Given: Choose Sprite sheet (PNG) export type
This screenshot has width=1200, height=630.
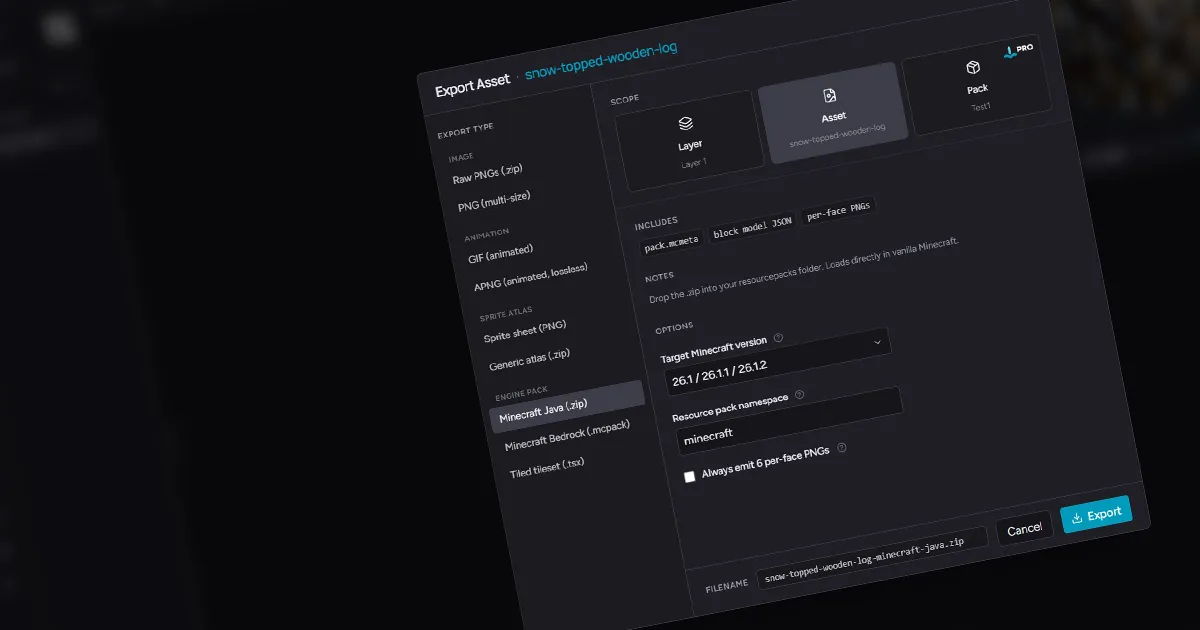Looking at the screenshot, I should pos(526,332).
